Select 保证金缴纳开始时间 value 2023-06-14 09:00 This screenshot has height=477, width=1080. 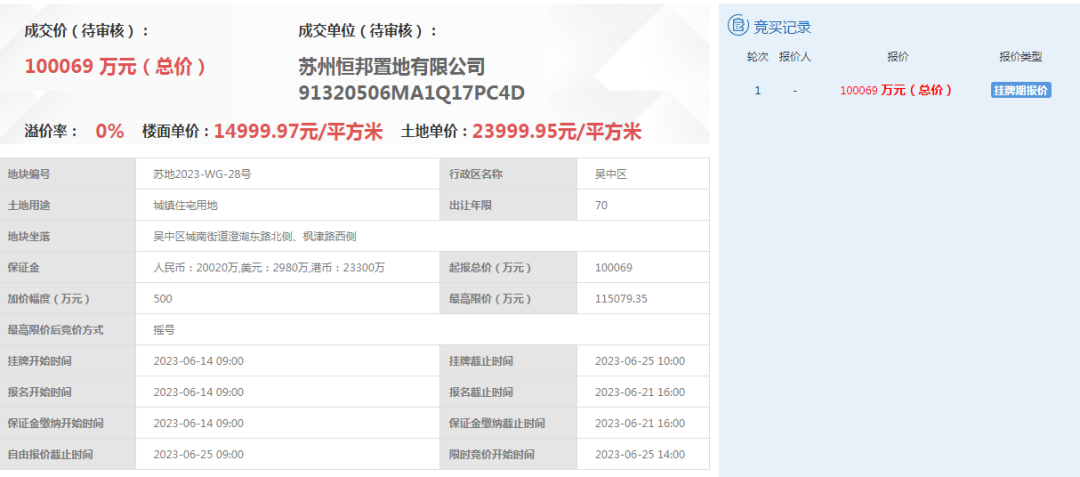pos(198,423)
